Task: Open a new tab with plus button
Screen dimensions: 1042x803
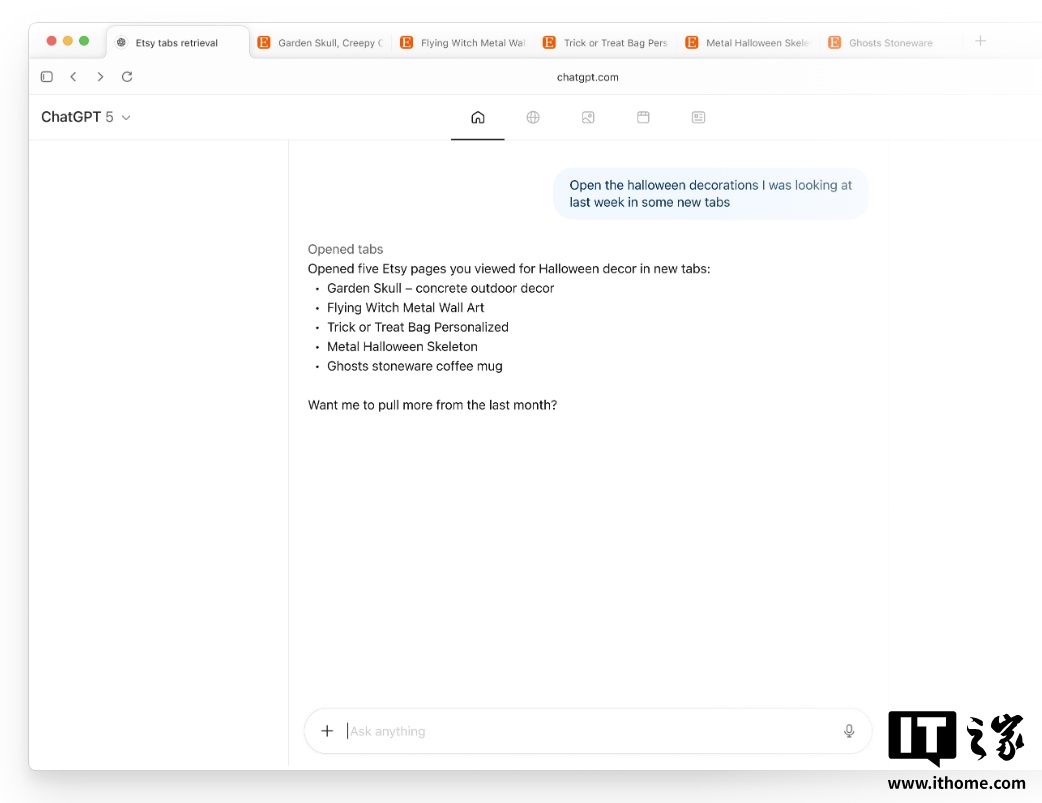Action: (x=980, y=41)
